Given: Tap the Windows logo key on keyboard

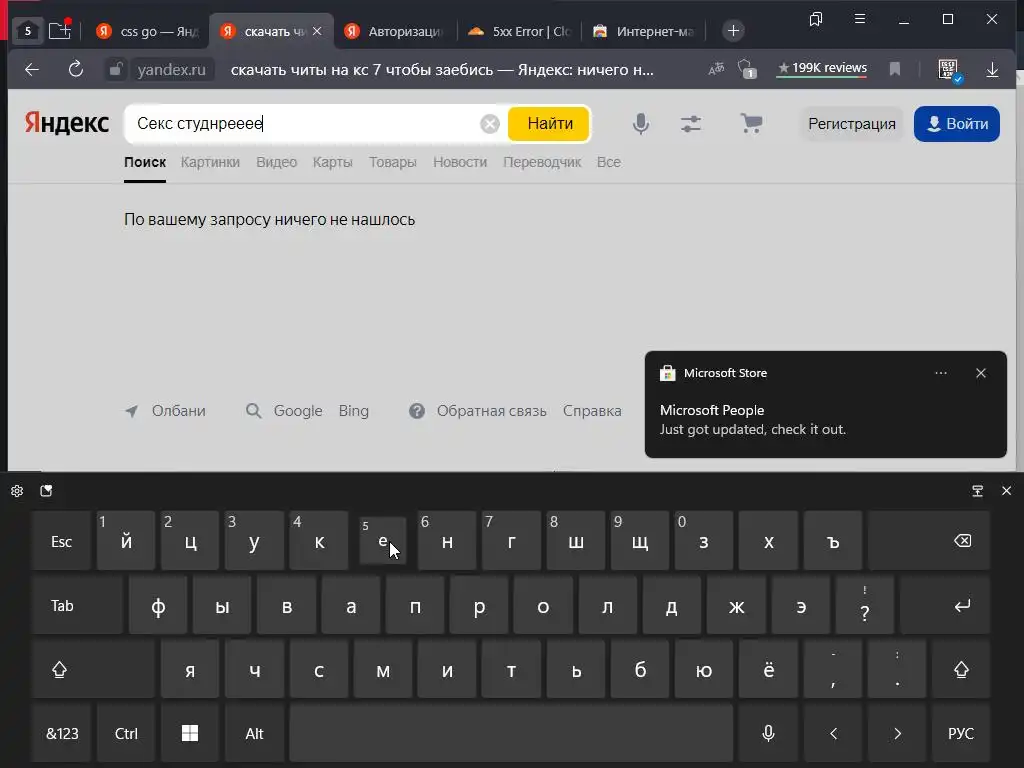Looking at the screenshot, I should click(x=190, y=733).
